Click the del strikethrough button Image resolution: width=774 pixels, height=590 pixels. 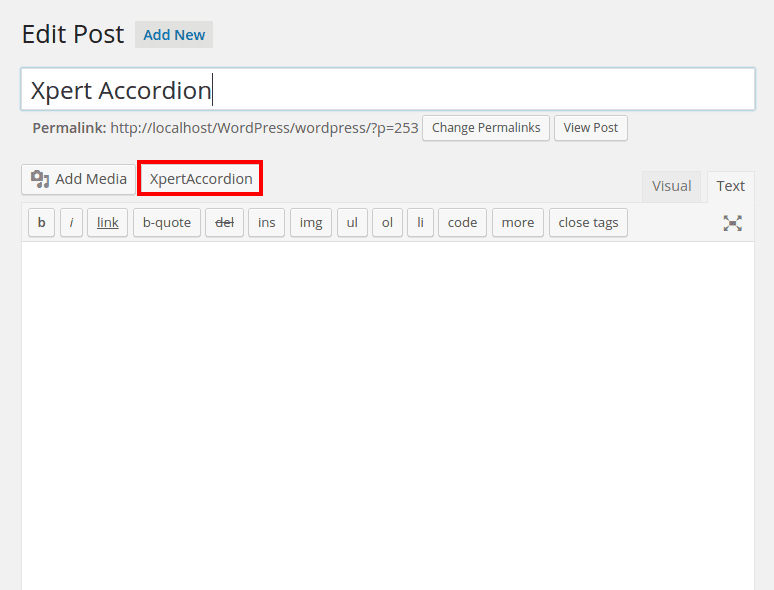[225, 222]
